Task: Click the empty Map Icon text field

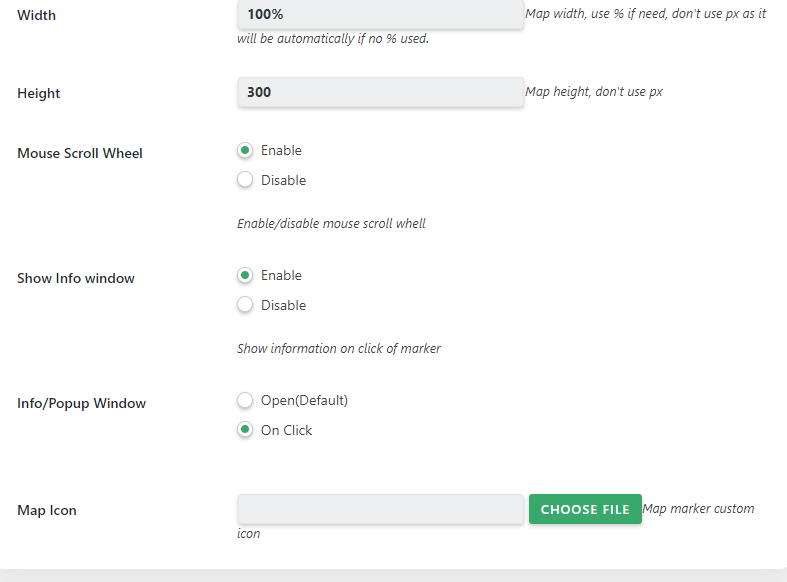Action: tap(380, 509)
